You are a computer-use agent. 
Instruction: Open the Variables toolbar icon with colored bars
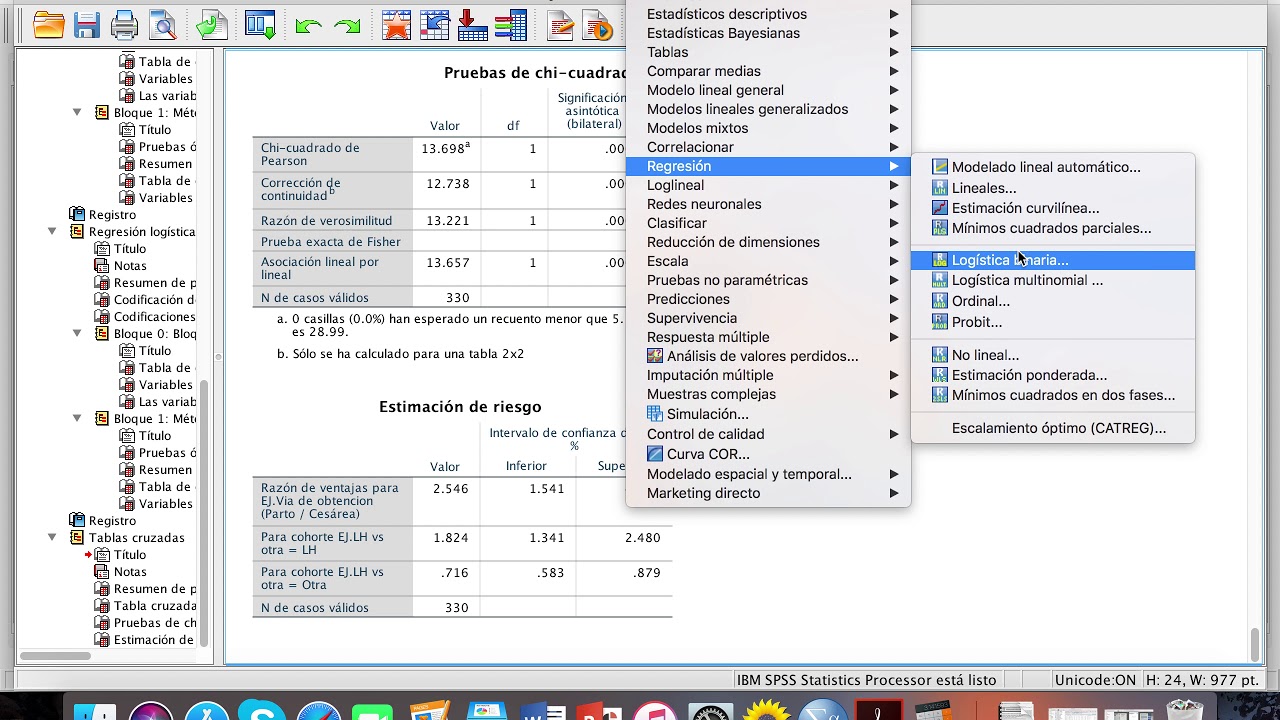click(x=510, y=25)
